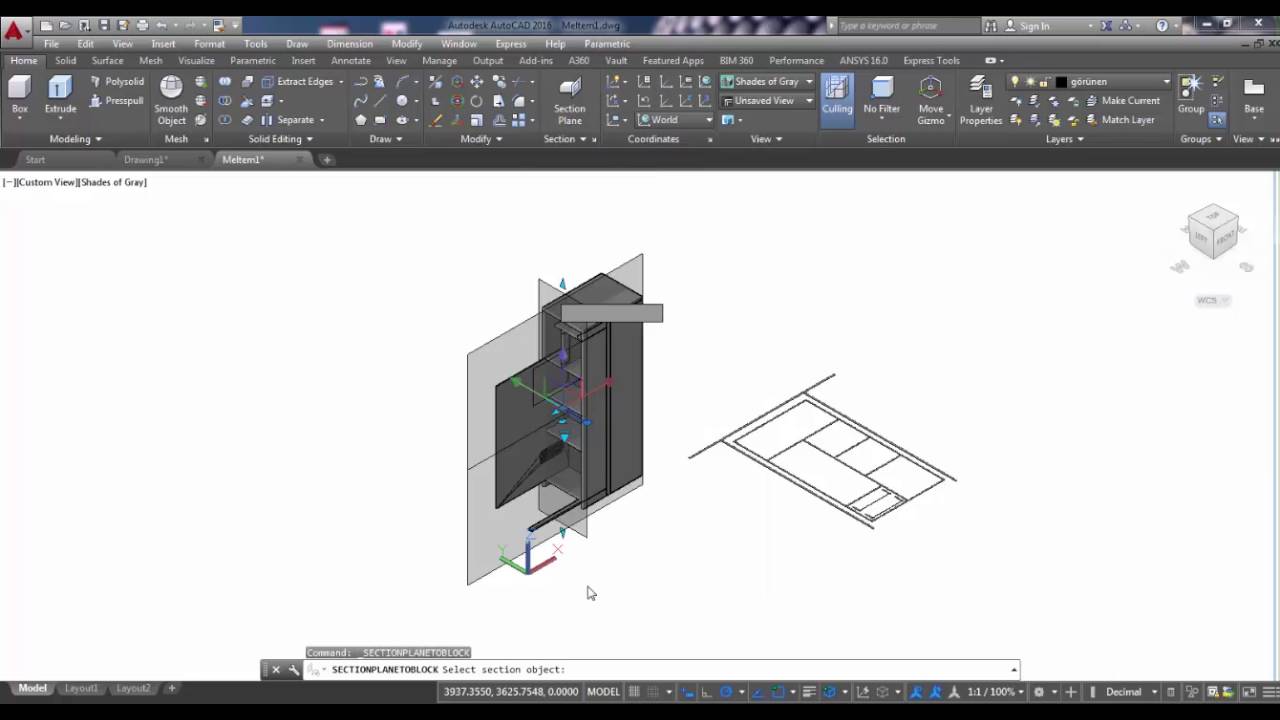The height and width of the screenshot is (720, 1280).
Task: Select the Section Plane tool
Action: (x=570, y=100)
